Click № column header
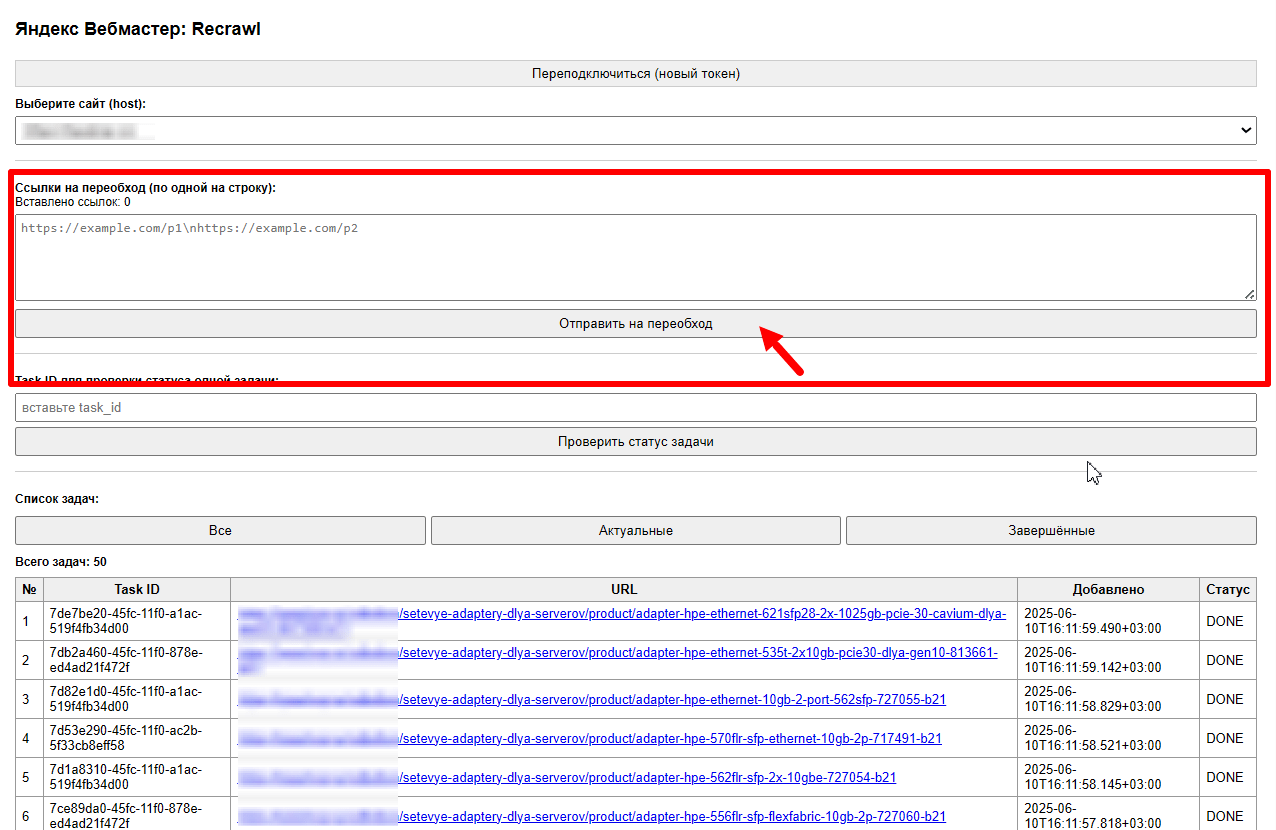Viewport: 1276px width, 830px height. tap(30, 589)
